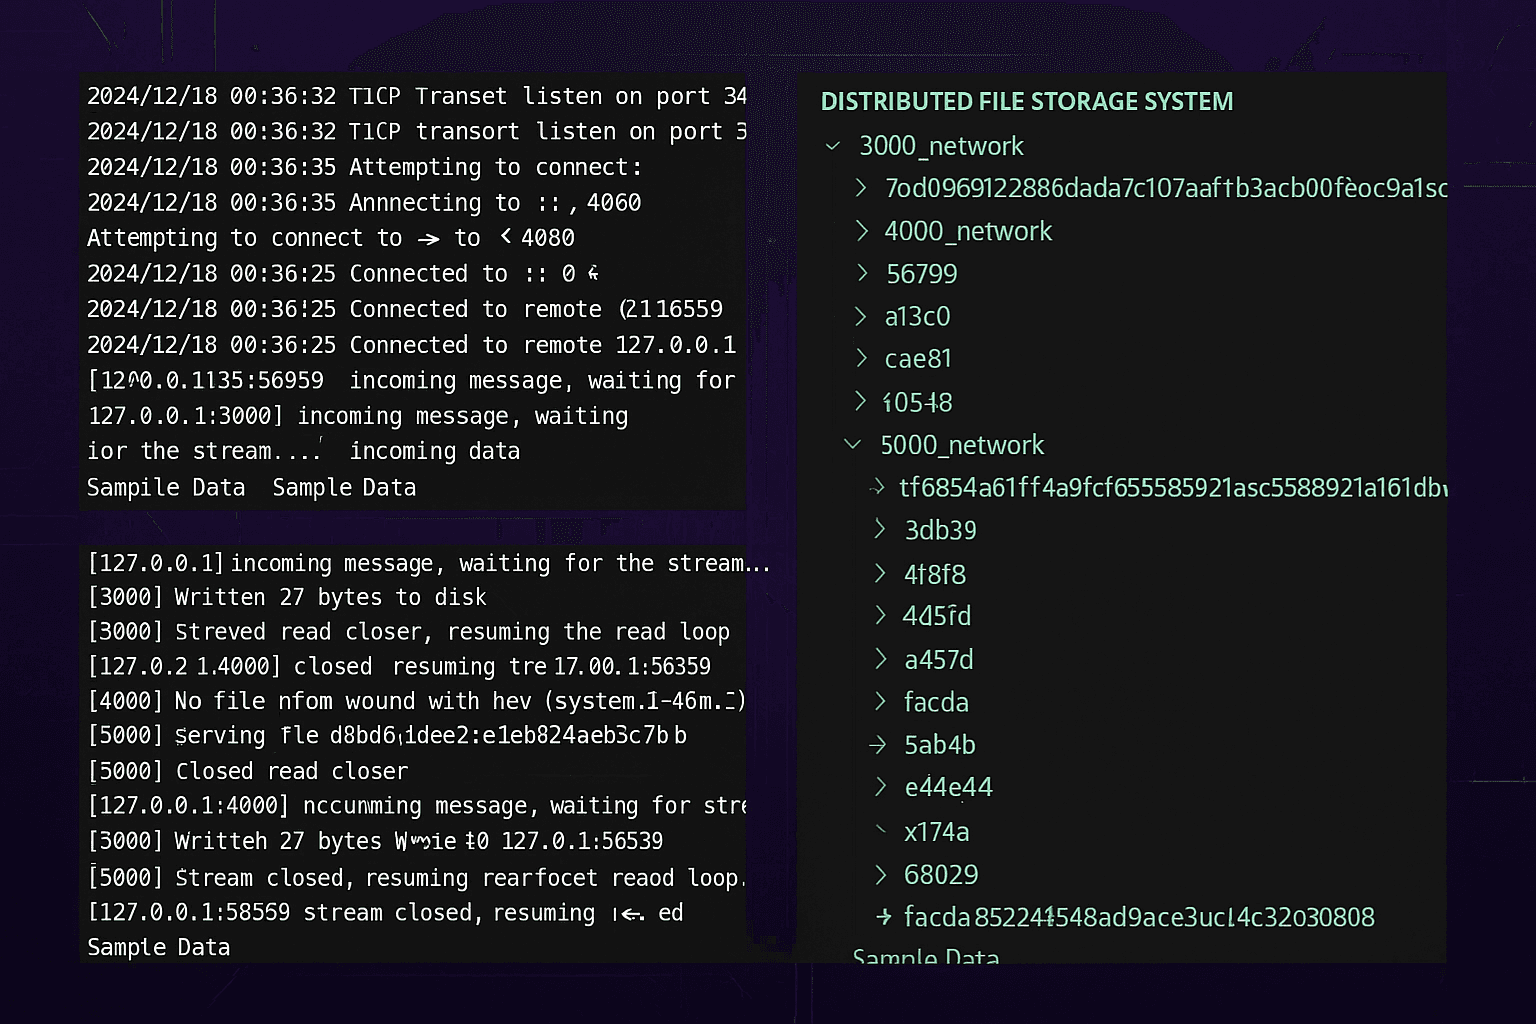The height and width of the screenshot is (1024, 1536).
Task: Click the arrow icon beside 5ab4b
Action: pos(879,745)
